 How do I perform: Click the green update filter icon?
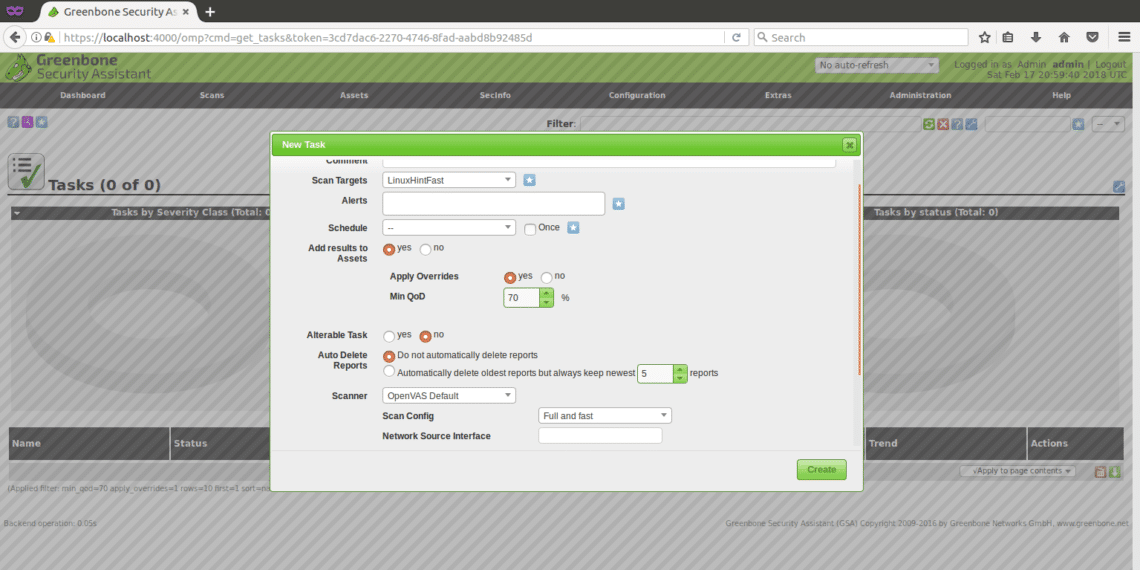click(x=928, y=124)
